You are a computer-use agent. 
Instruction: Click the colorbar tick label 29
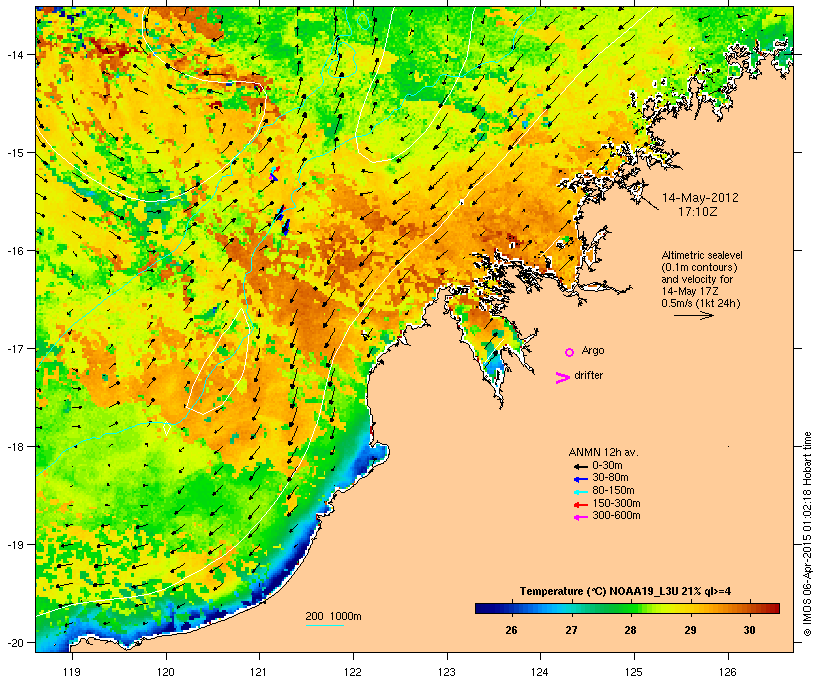click(690, 630)
